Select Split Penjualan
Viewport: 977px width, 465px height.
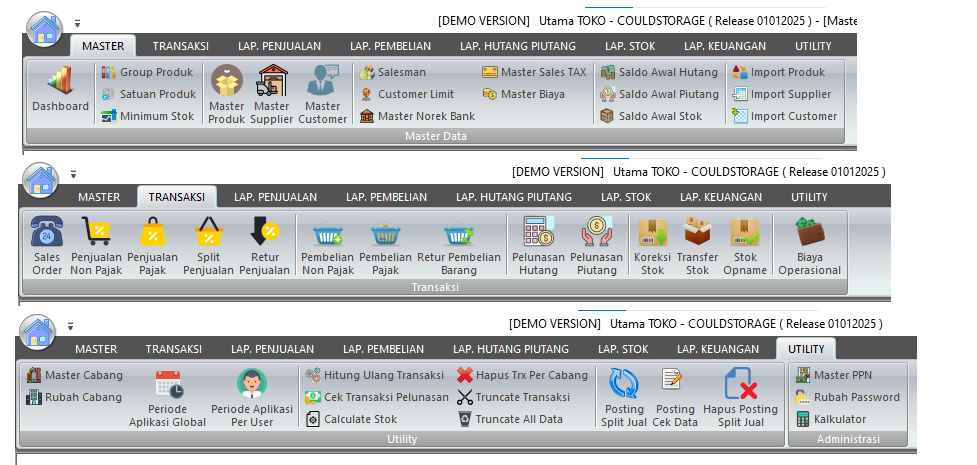point(208,234)
